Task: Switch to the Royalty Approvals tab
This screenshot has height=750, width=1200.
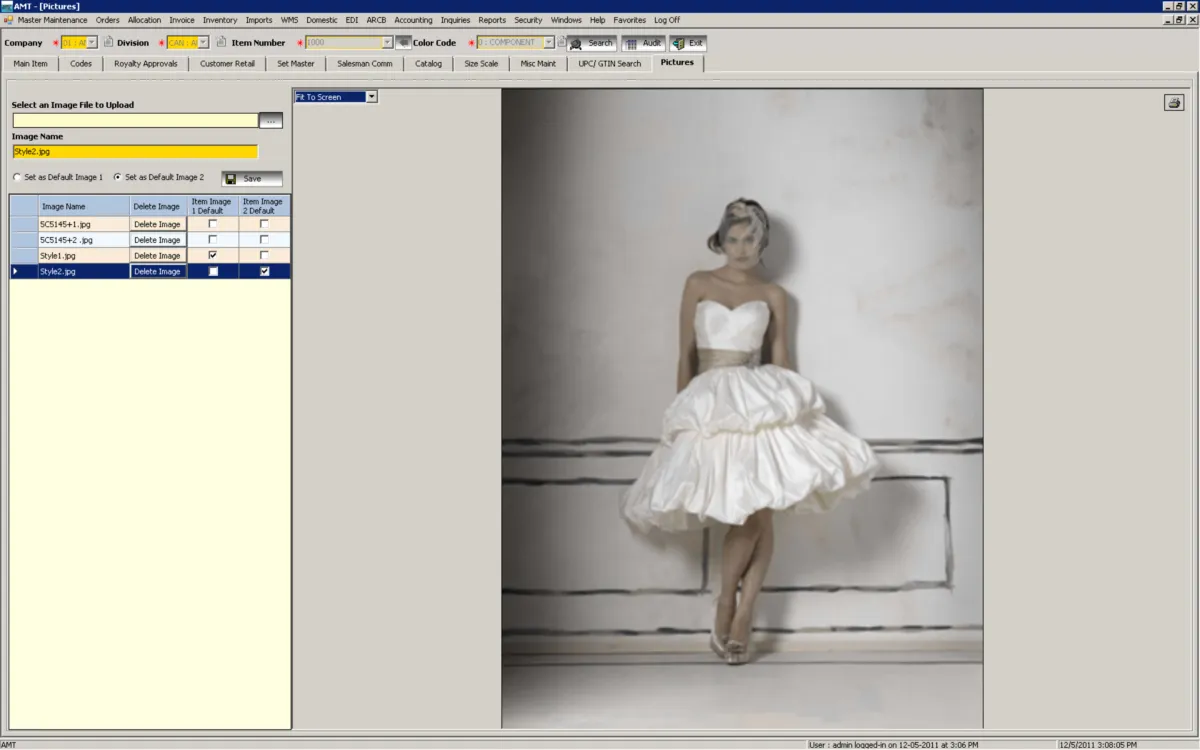Action: click(x=145, y=64)
